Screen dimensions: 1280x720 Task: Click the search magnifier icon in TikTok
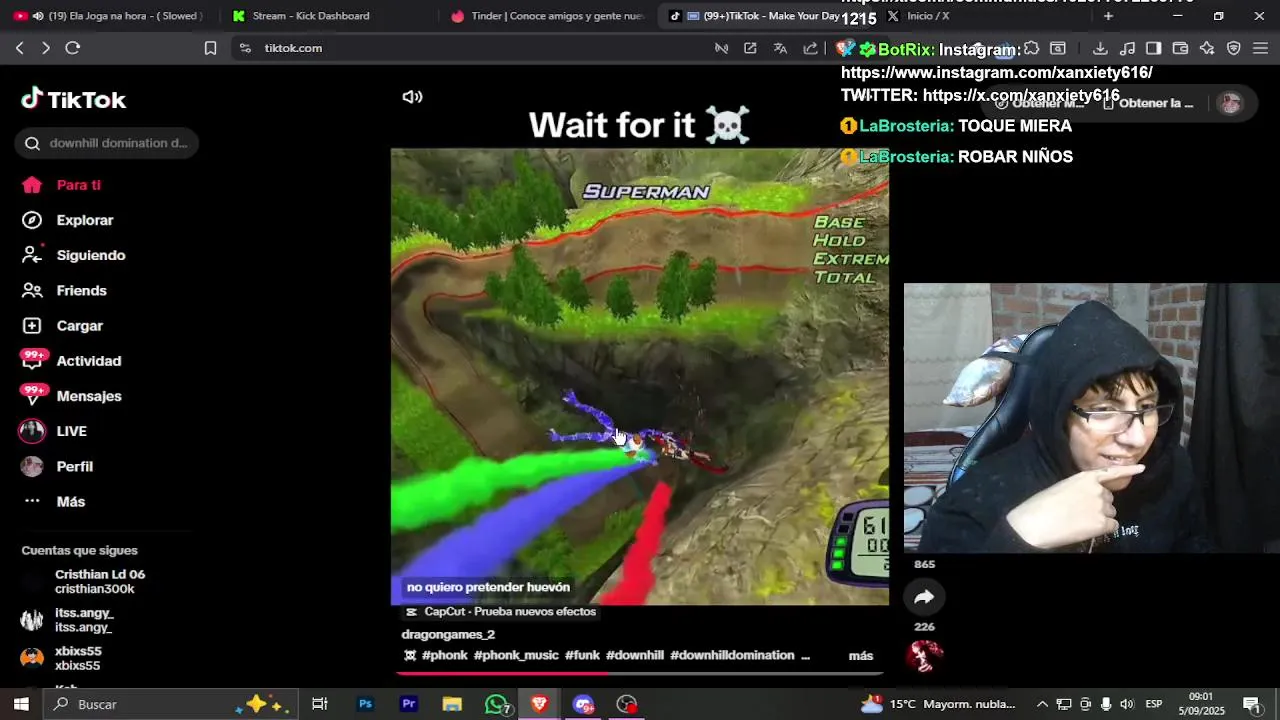click(32, 143)
